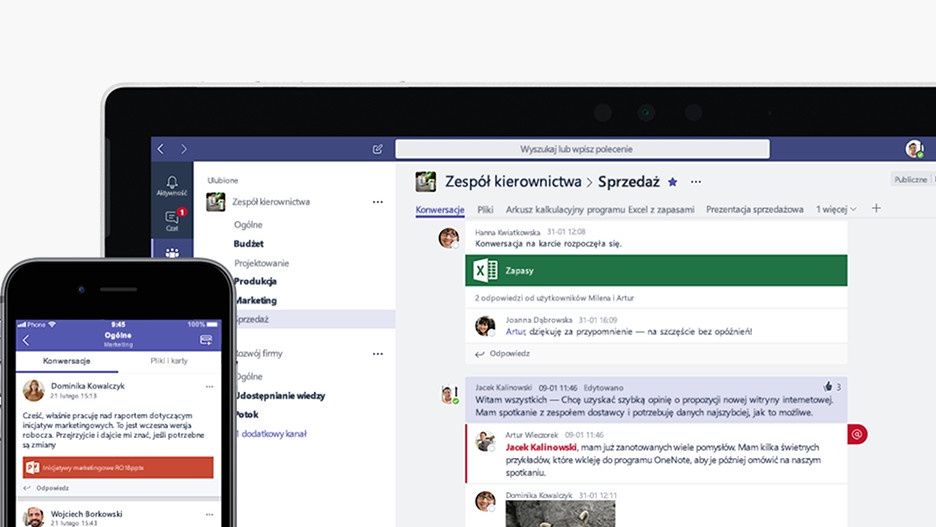Switch to the Pliki tab
The width and height of the screenshot is (936, 527).
(x=485, y=209)
